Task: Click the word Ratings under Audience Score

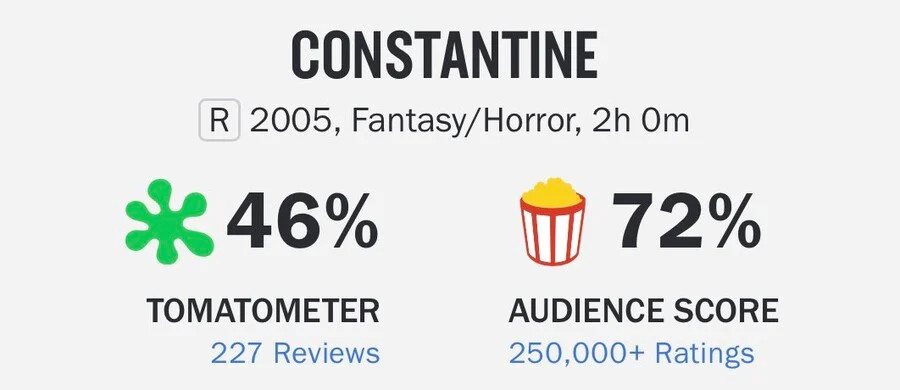Action: tap(705, 354)
